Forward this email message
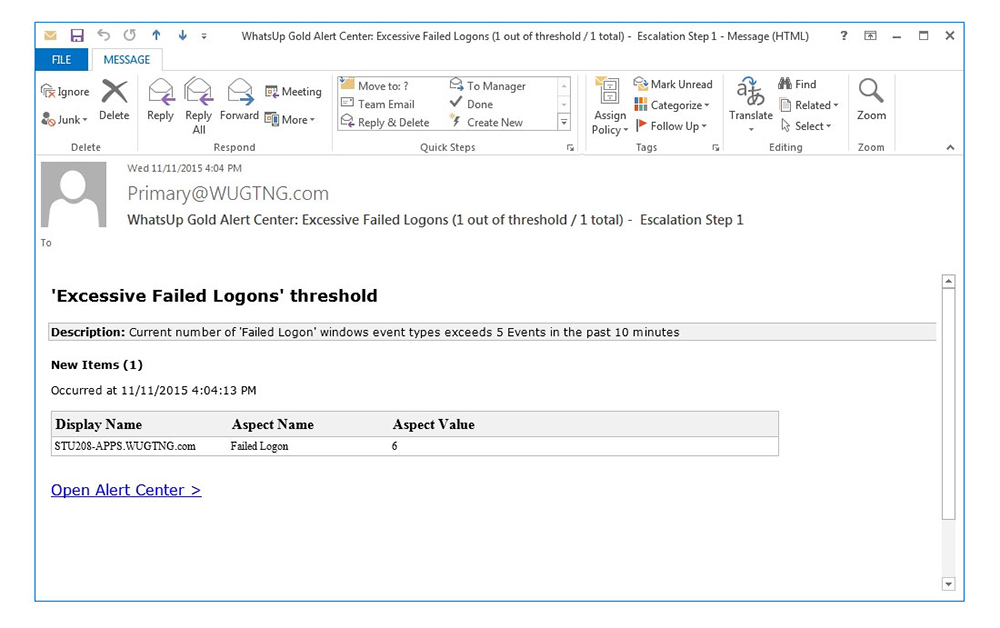The width and height of the screenshot is (1000, 628). point(239,100)
